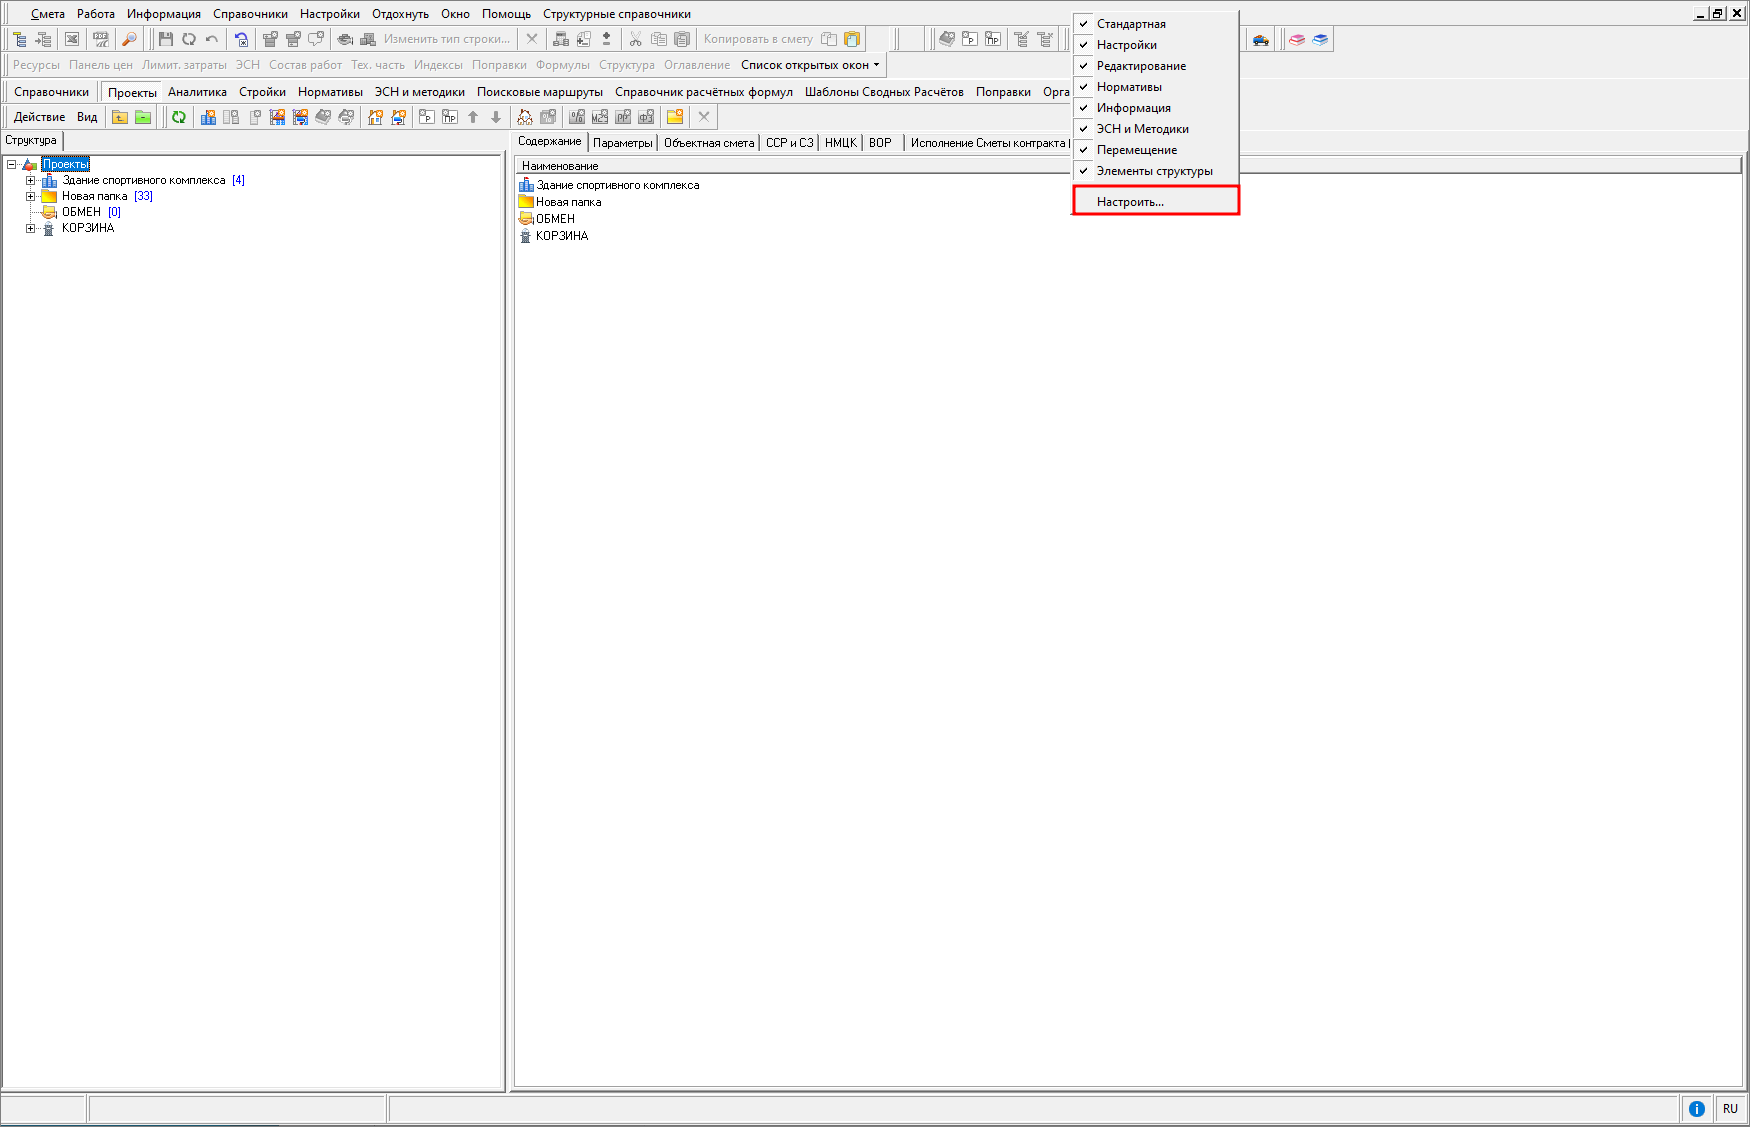The width and height of the screenshot is (1750, 1127).
Task: Uncheck the Стандартная toolbar option
Action: [x=1131, y=24]
